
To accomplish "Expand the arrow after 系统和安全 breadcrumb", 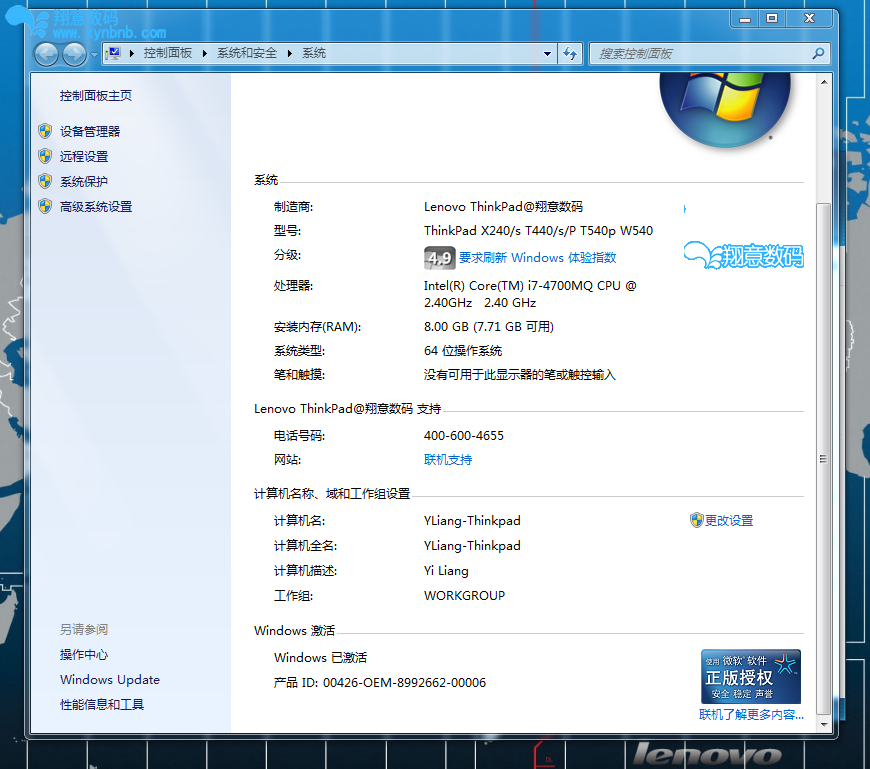I will pyautogui.click(x=290, y=53).
